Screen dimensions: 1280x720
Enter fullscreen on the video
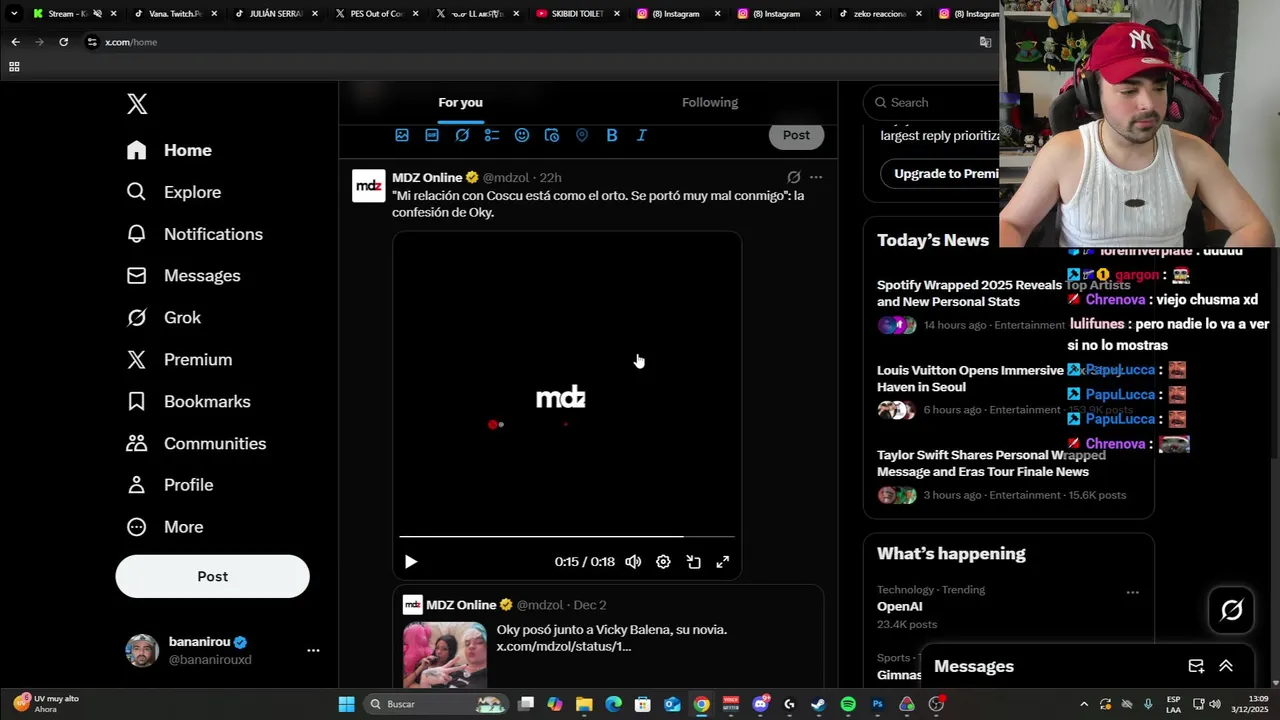[723, 562]
